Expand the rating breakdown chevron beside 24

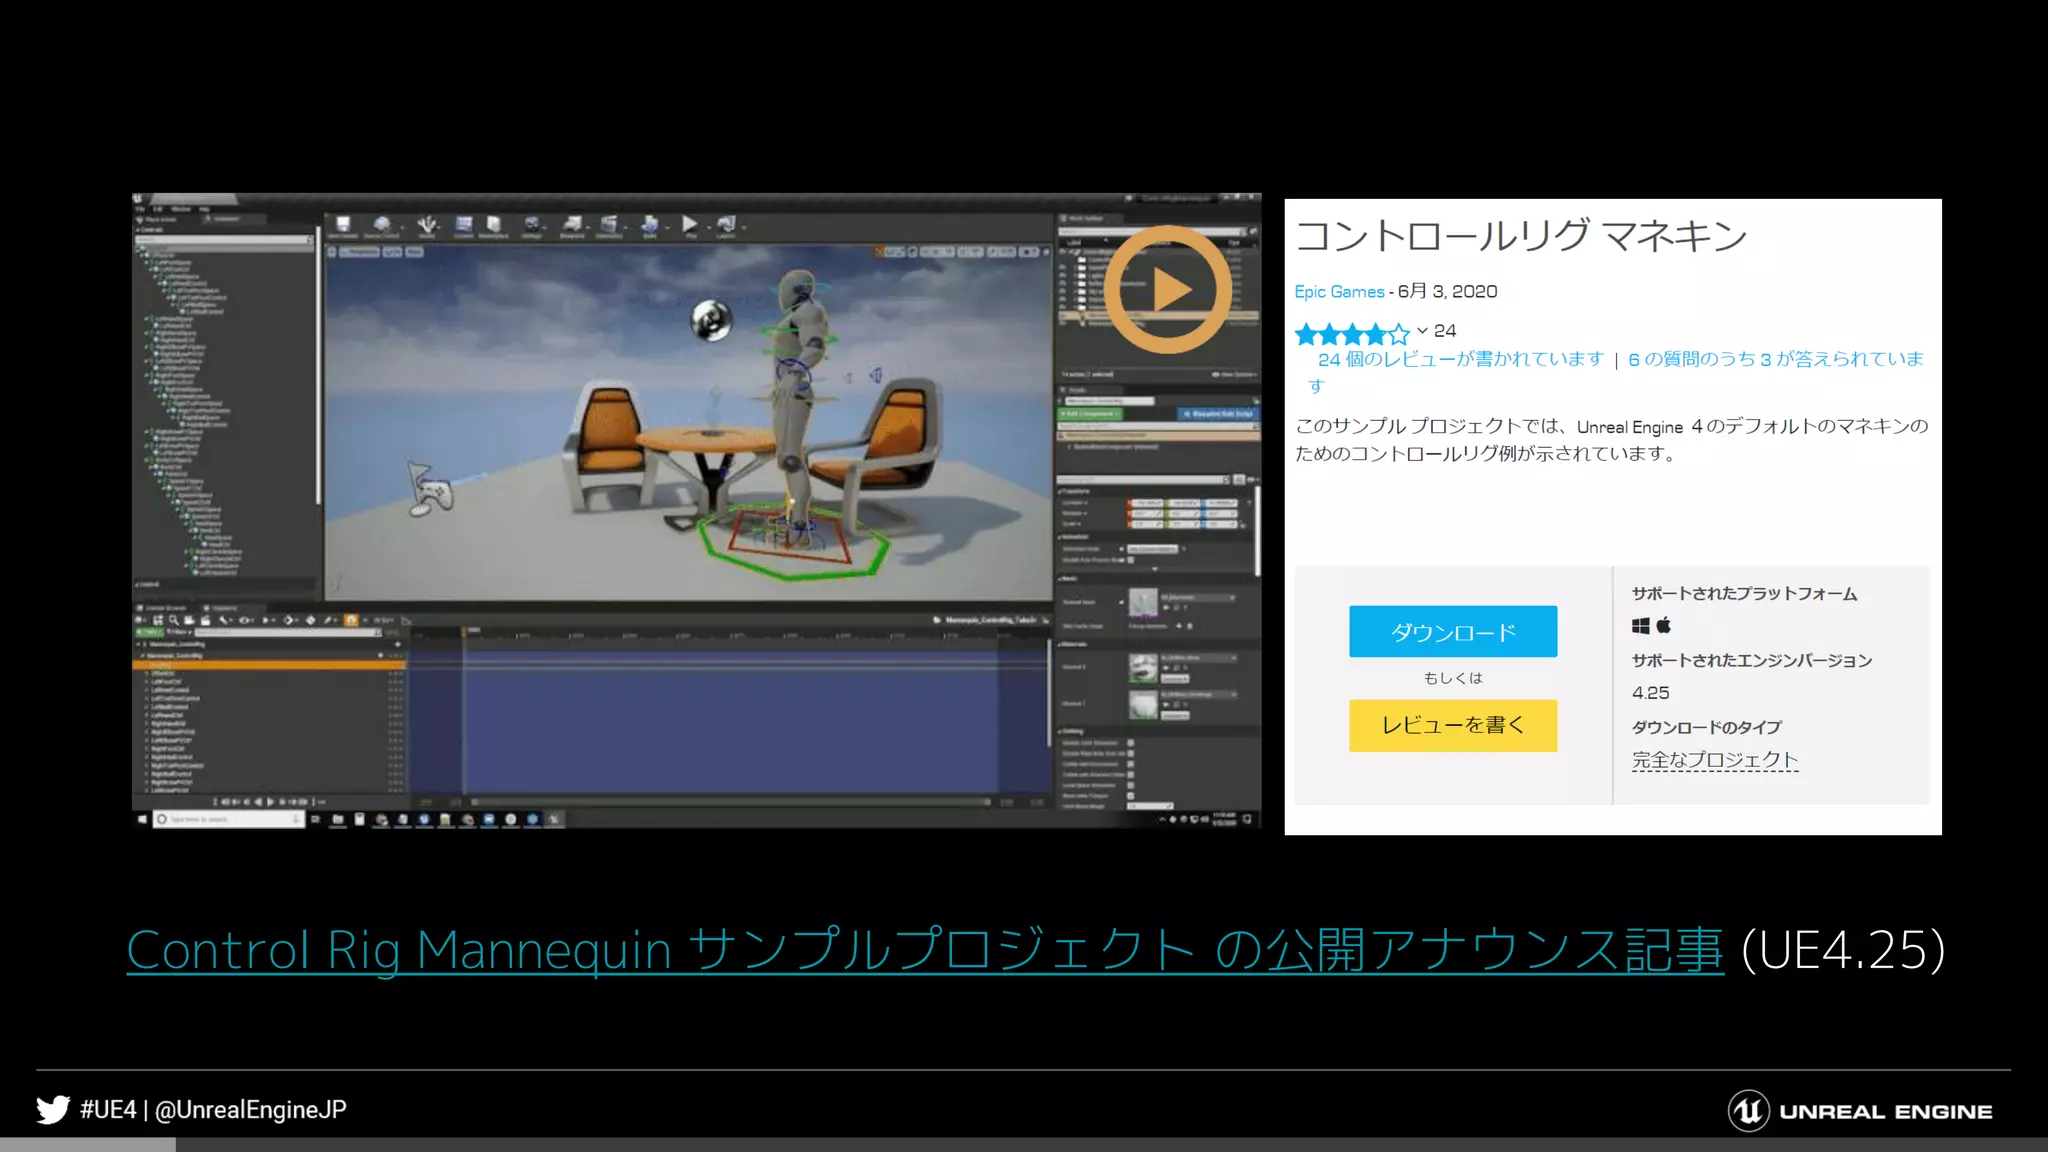pos(1422,331)
